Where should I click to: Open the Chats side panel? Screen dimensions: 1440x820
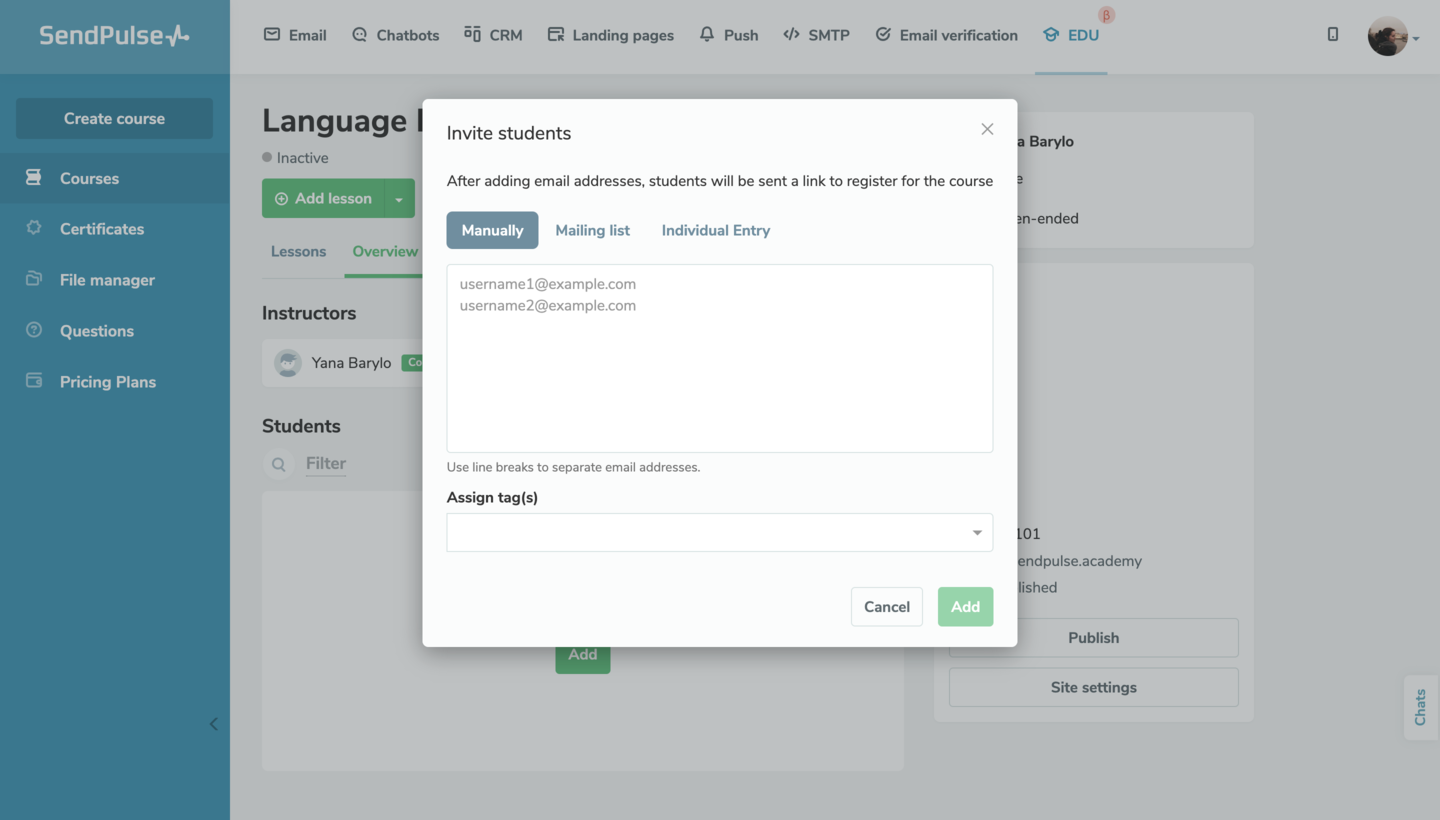click(1420, 707)
